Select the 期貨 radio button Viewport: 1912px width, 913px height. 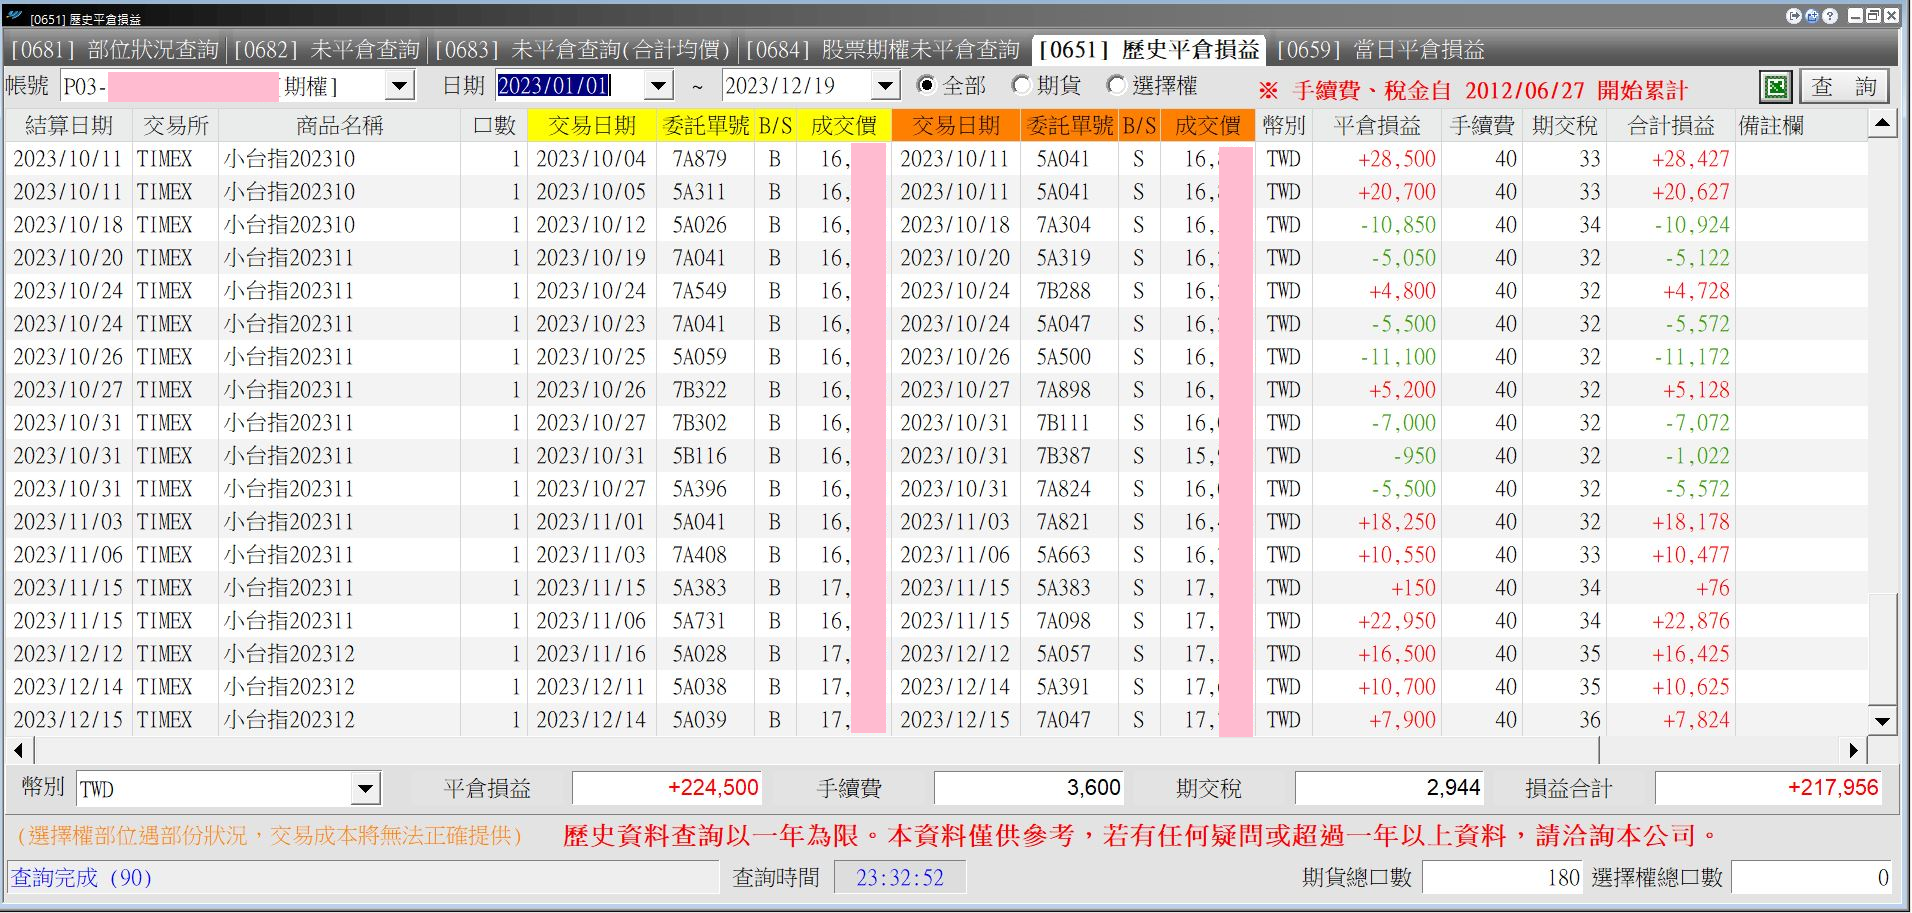[1021, 86]
